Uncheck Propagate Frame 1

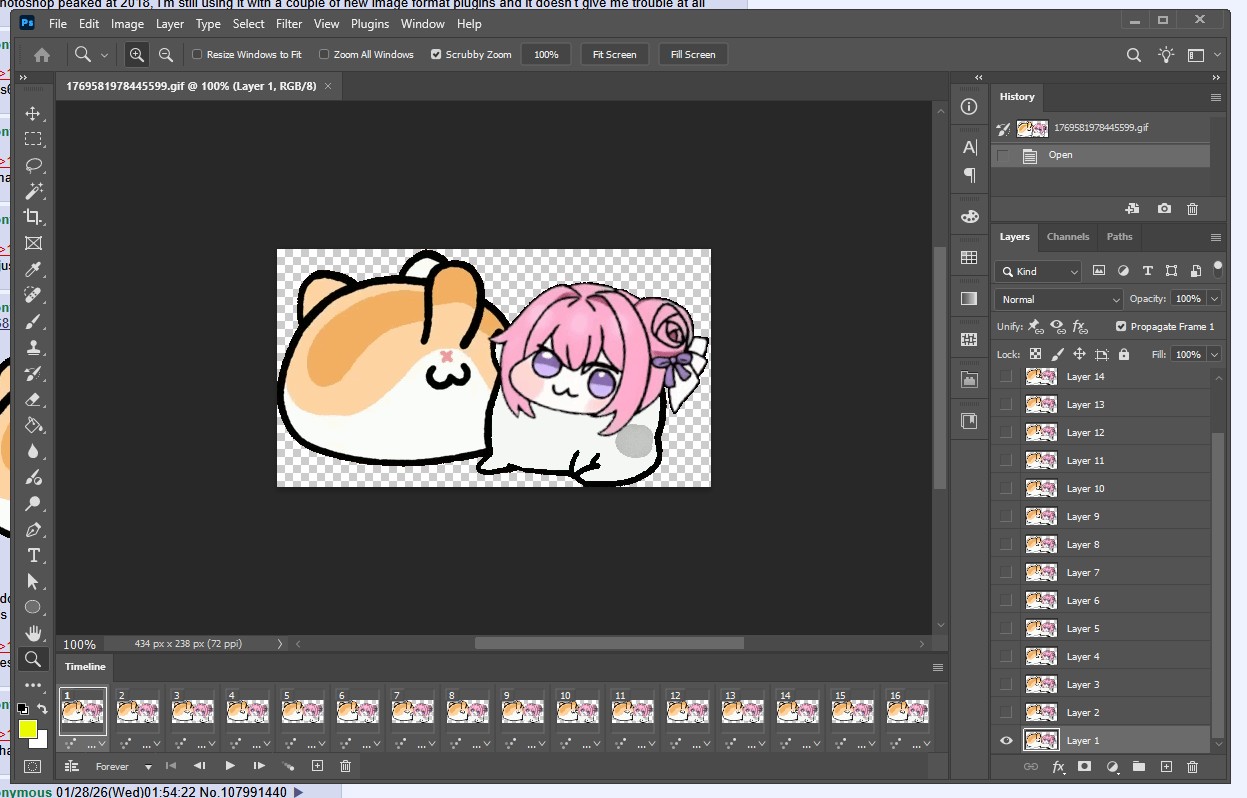[x=1121, y=327]
